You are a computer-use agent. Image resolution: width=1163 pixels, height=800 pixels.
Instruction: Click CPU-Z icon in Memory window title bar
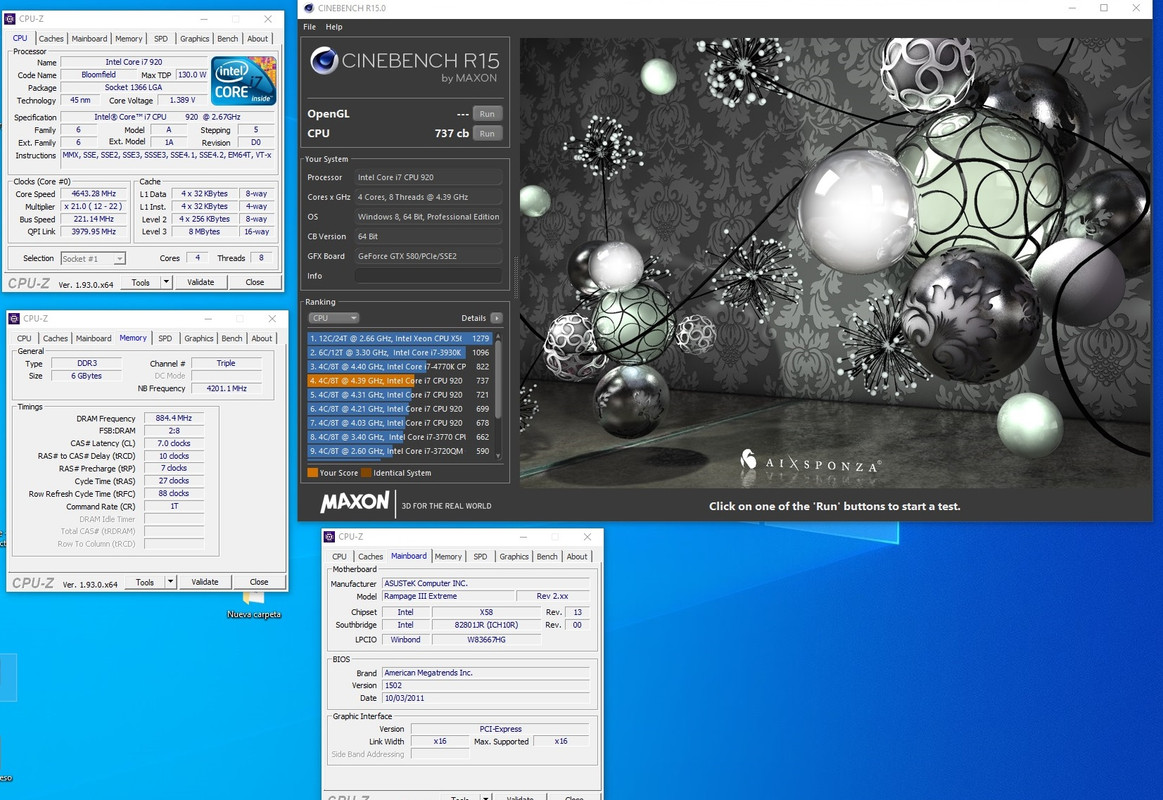14,318
